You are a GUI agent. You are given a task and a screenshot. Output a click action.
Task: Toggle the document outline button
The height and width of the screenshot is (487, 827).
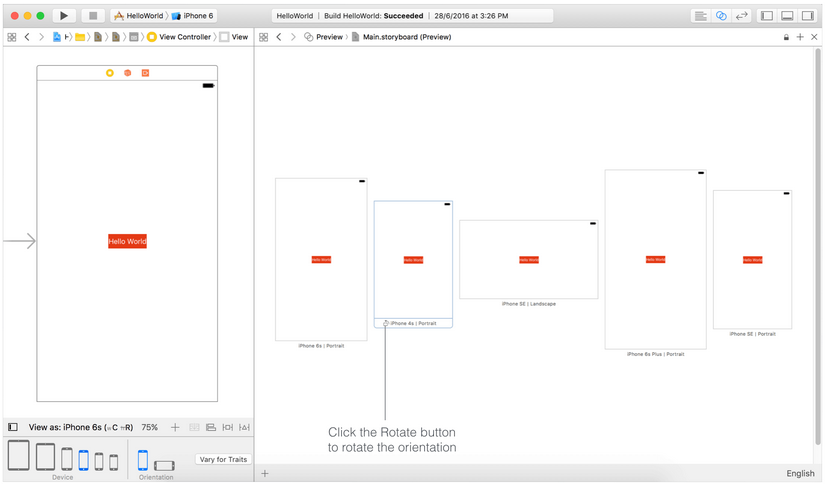point(13,427)
